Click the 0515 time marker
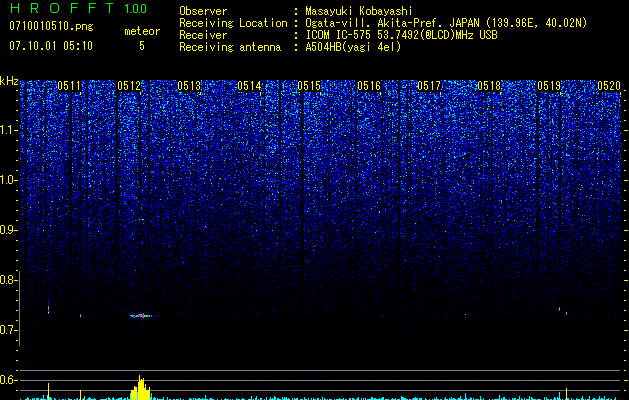 tap(309, 86)
